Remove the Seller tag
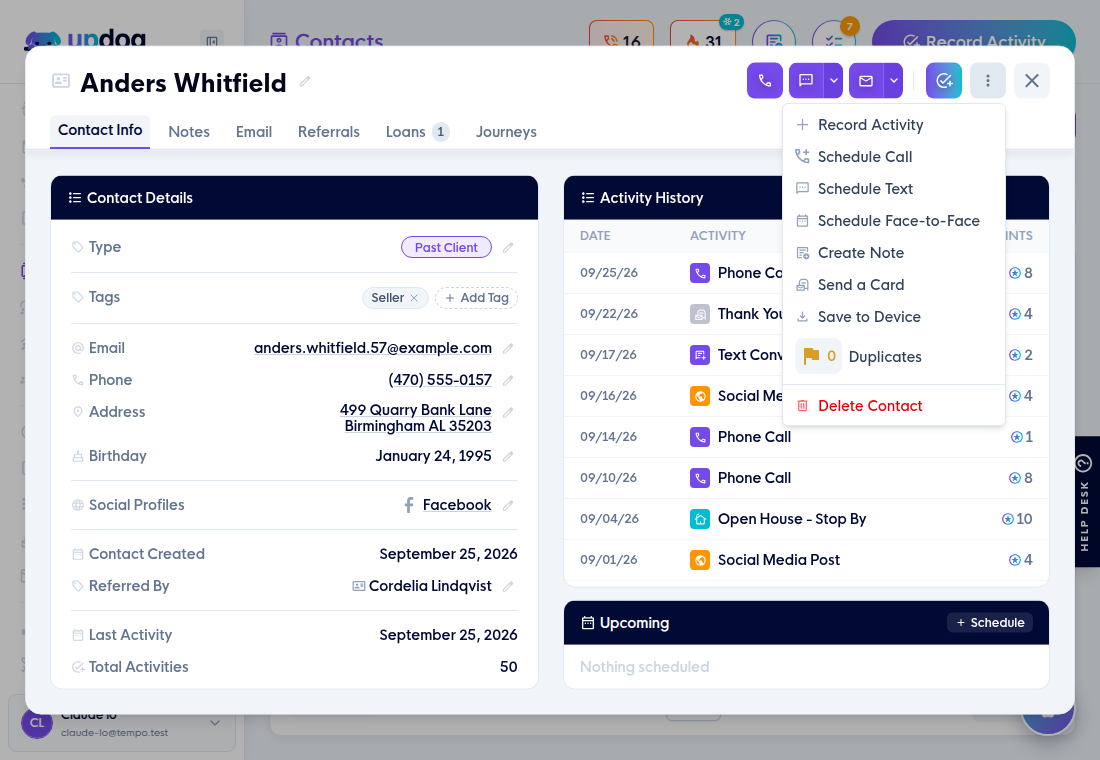The image size is (1100, 760). coord(414,298)
